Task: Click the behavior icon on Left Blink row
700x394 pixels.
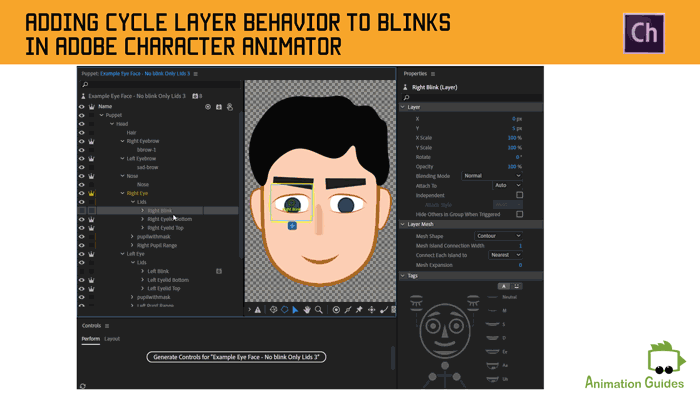Action: tap(219, 271)
